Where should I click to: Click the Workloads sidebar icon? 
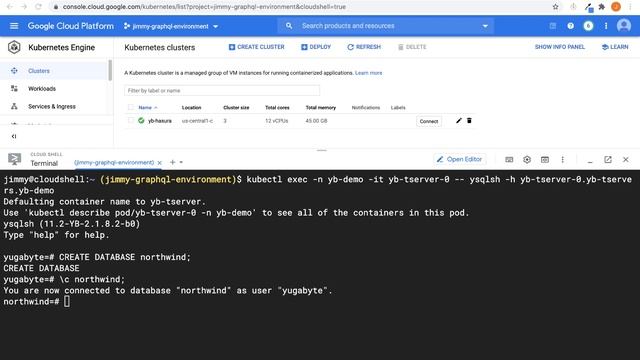(14, 89)
